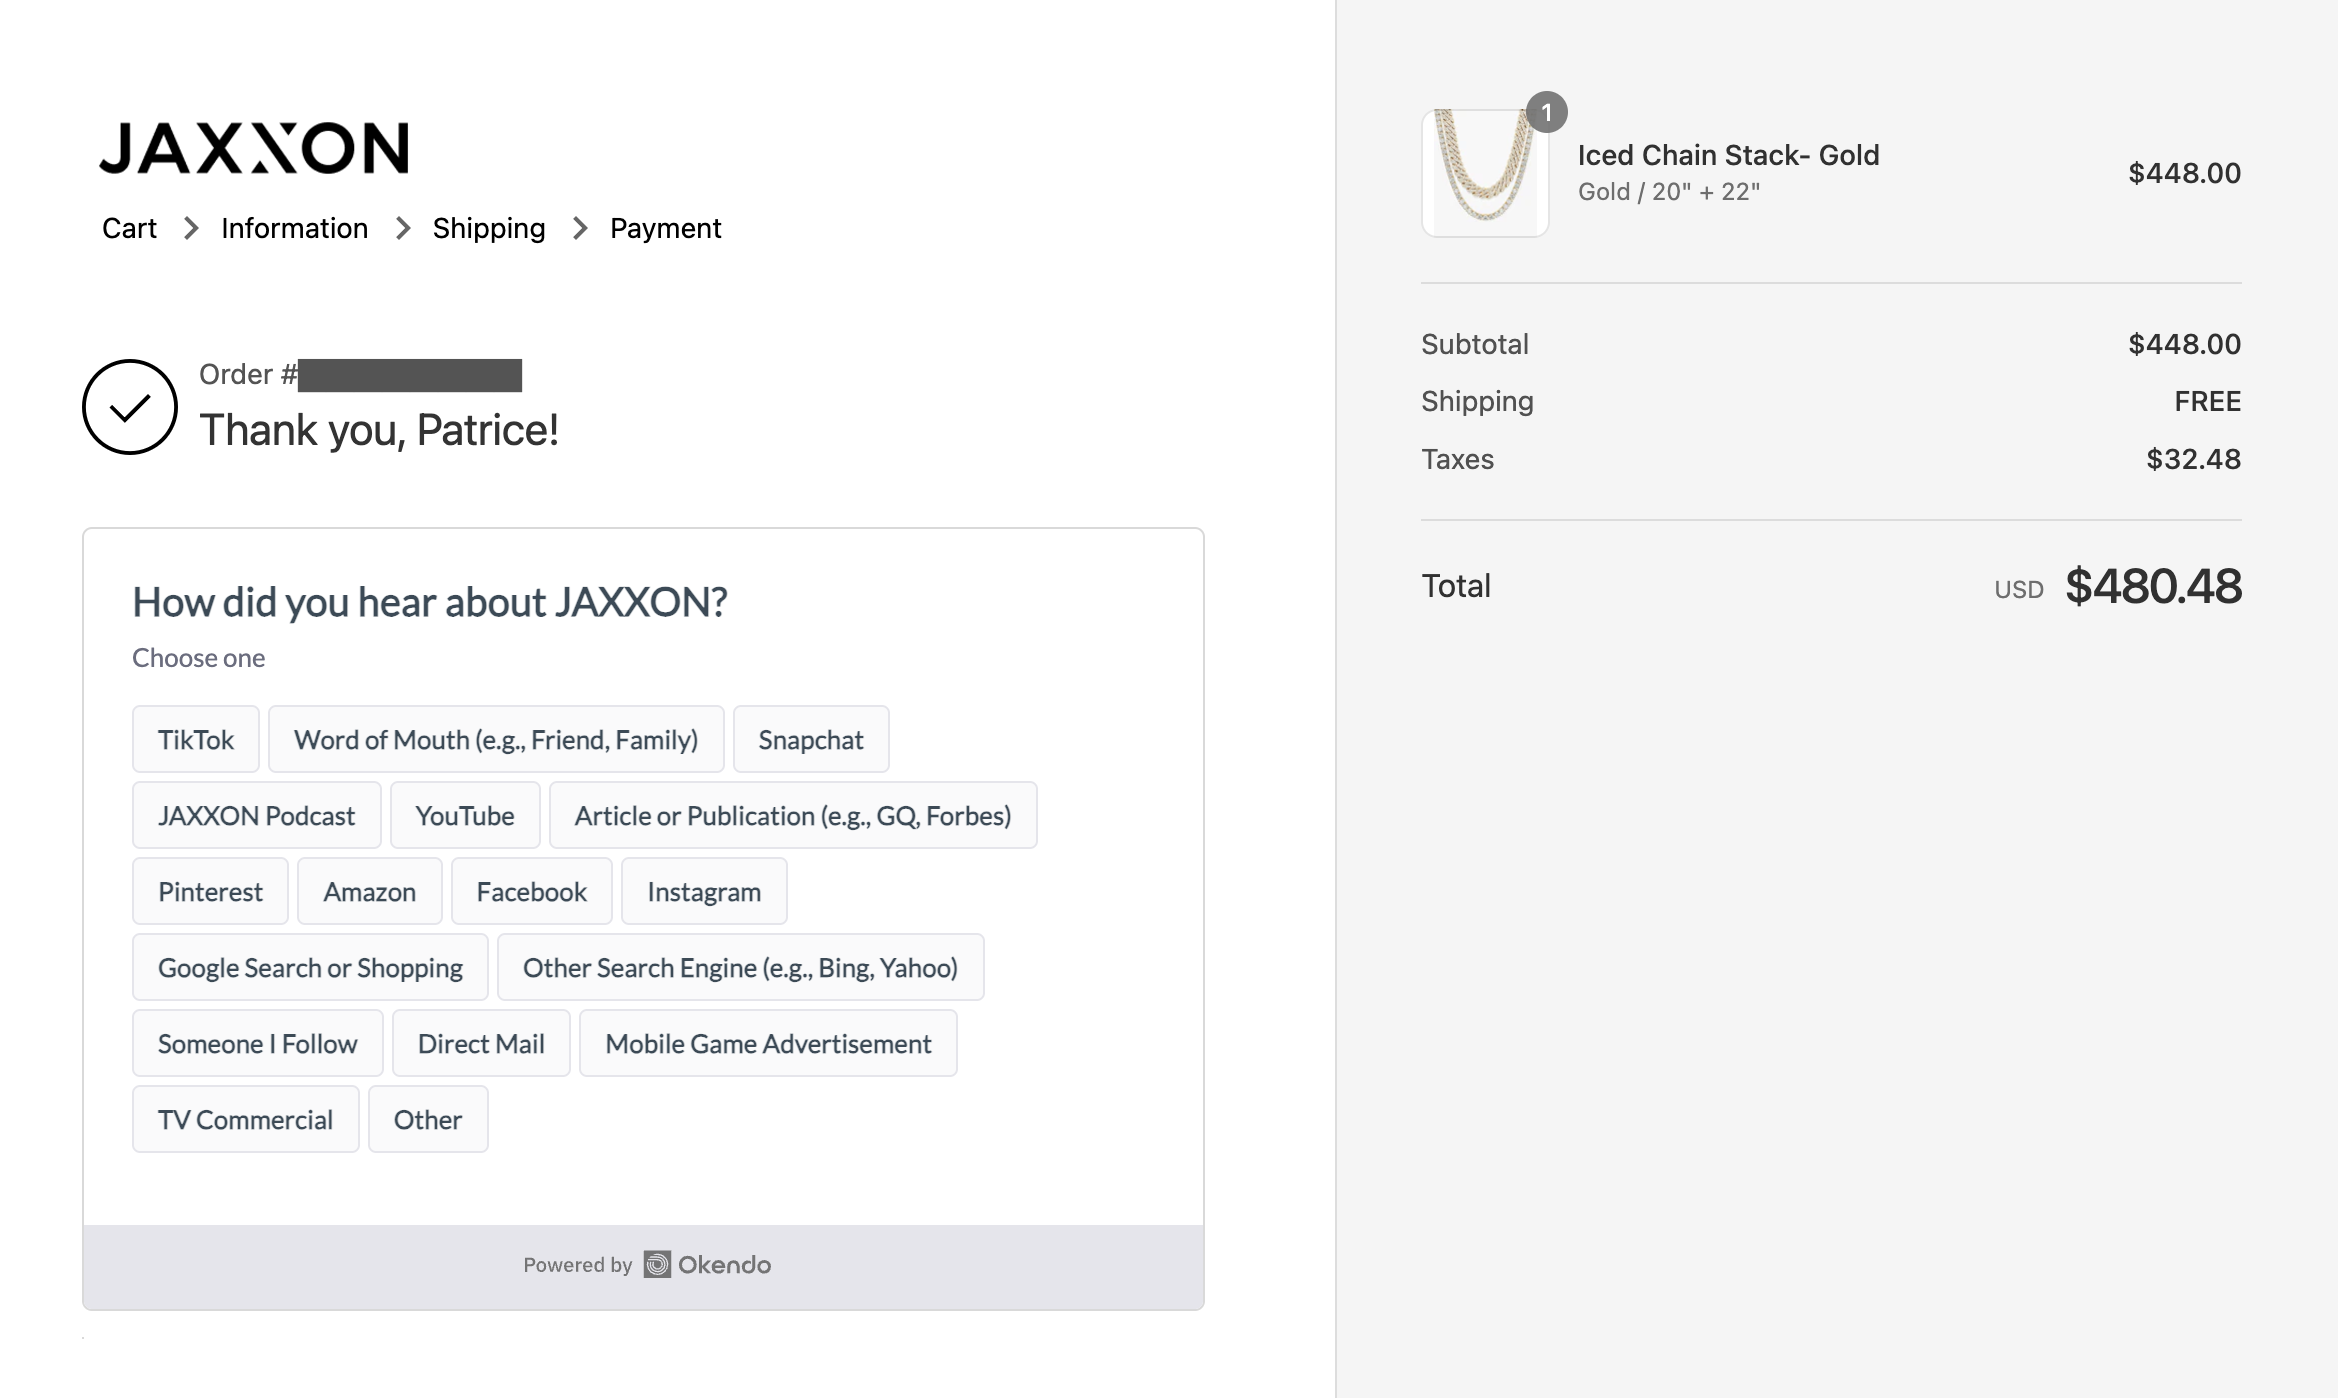Select the Other survey option
The width and height of the screenshot is (2338, 1398).
428,1120
